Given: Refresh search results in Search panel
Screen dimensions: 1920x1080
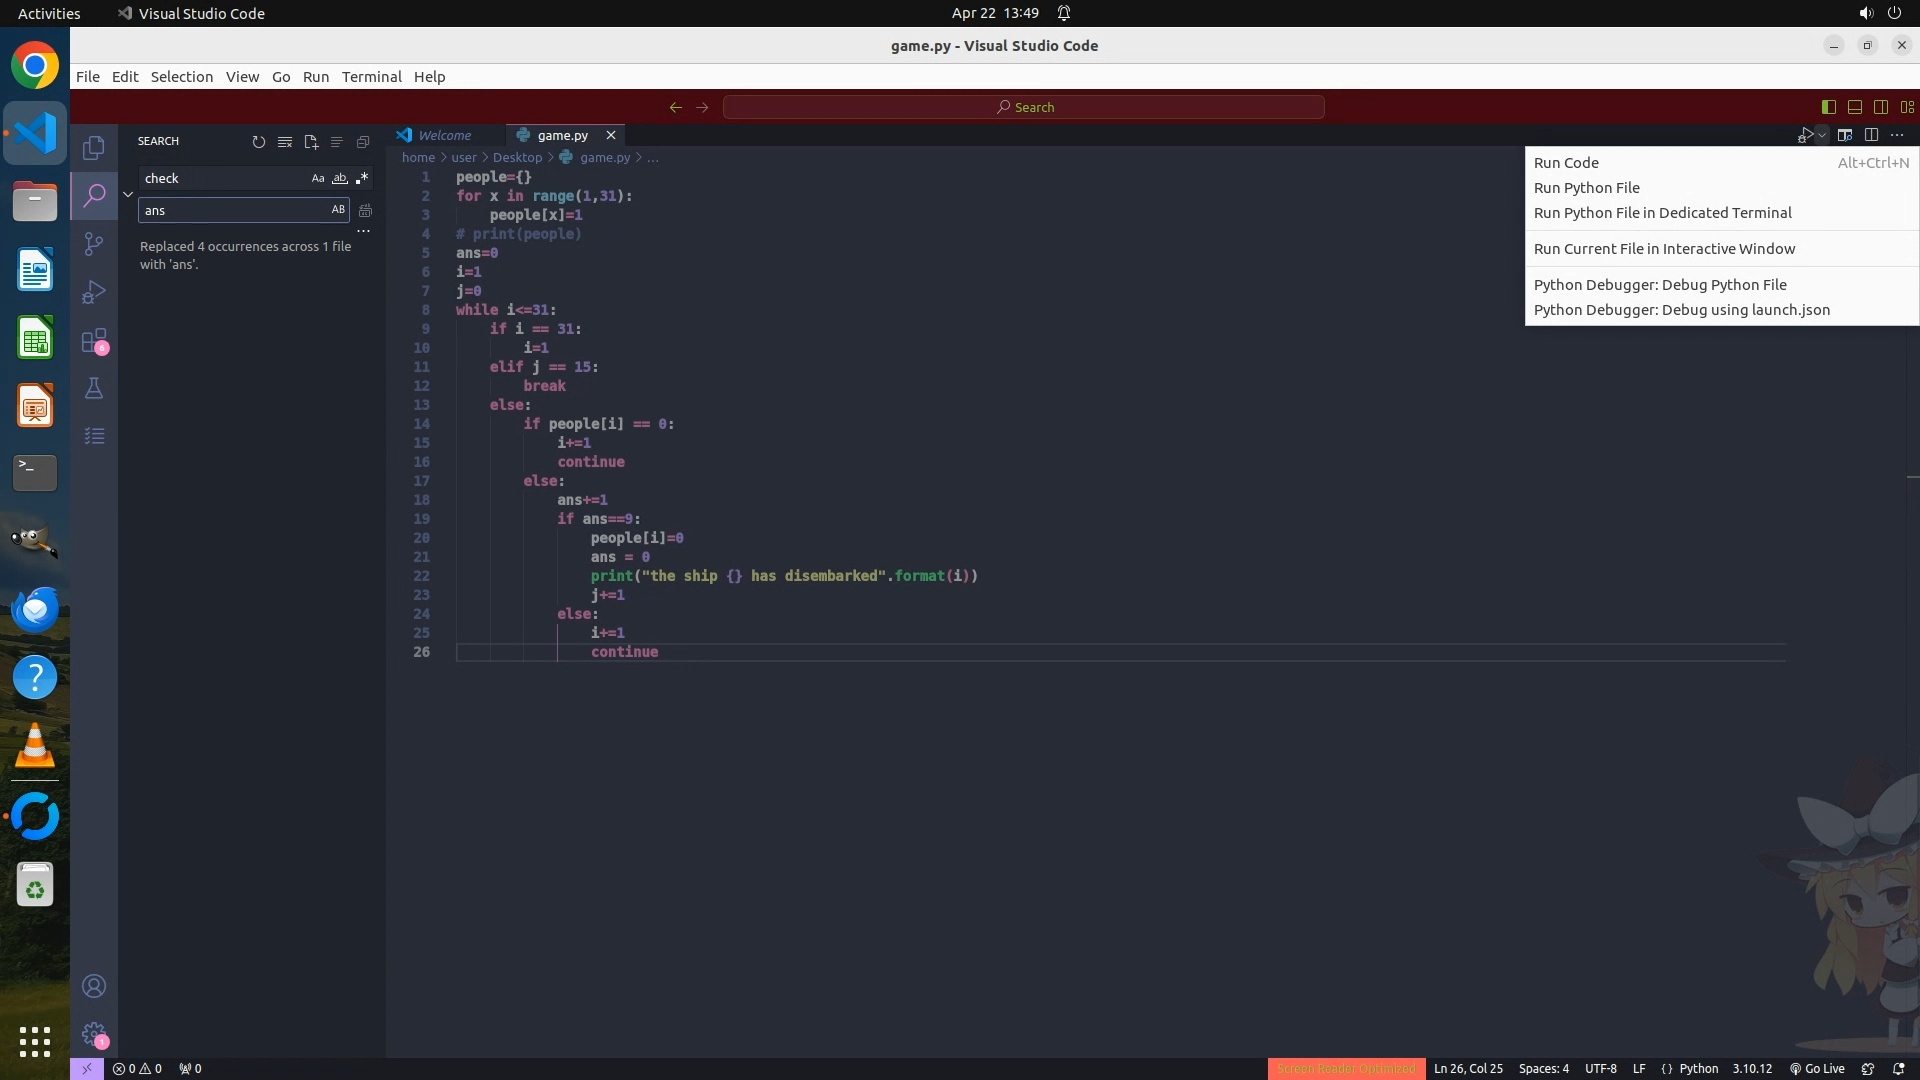Looking at the screenshot, I should [x=259, y=142].
